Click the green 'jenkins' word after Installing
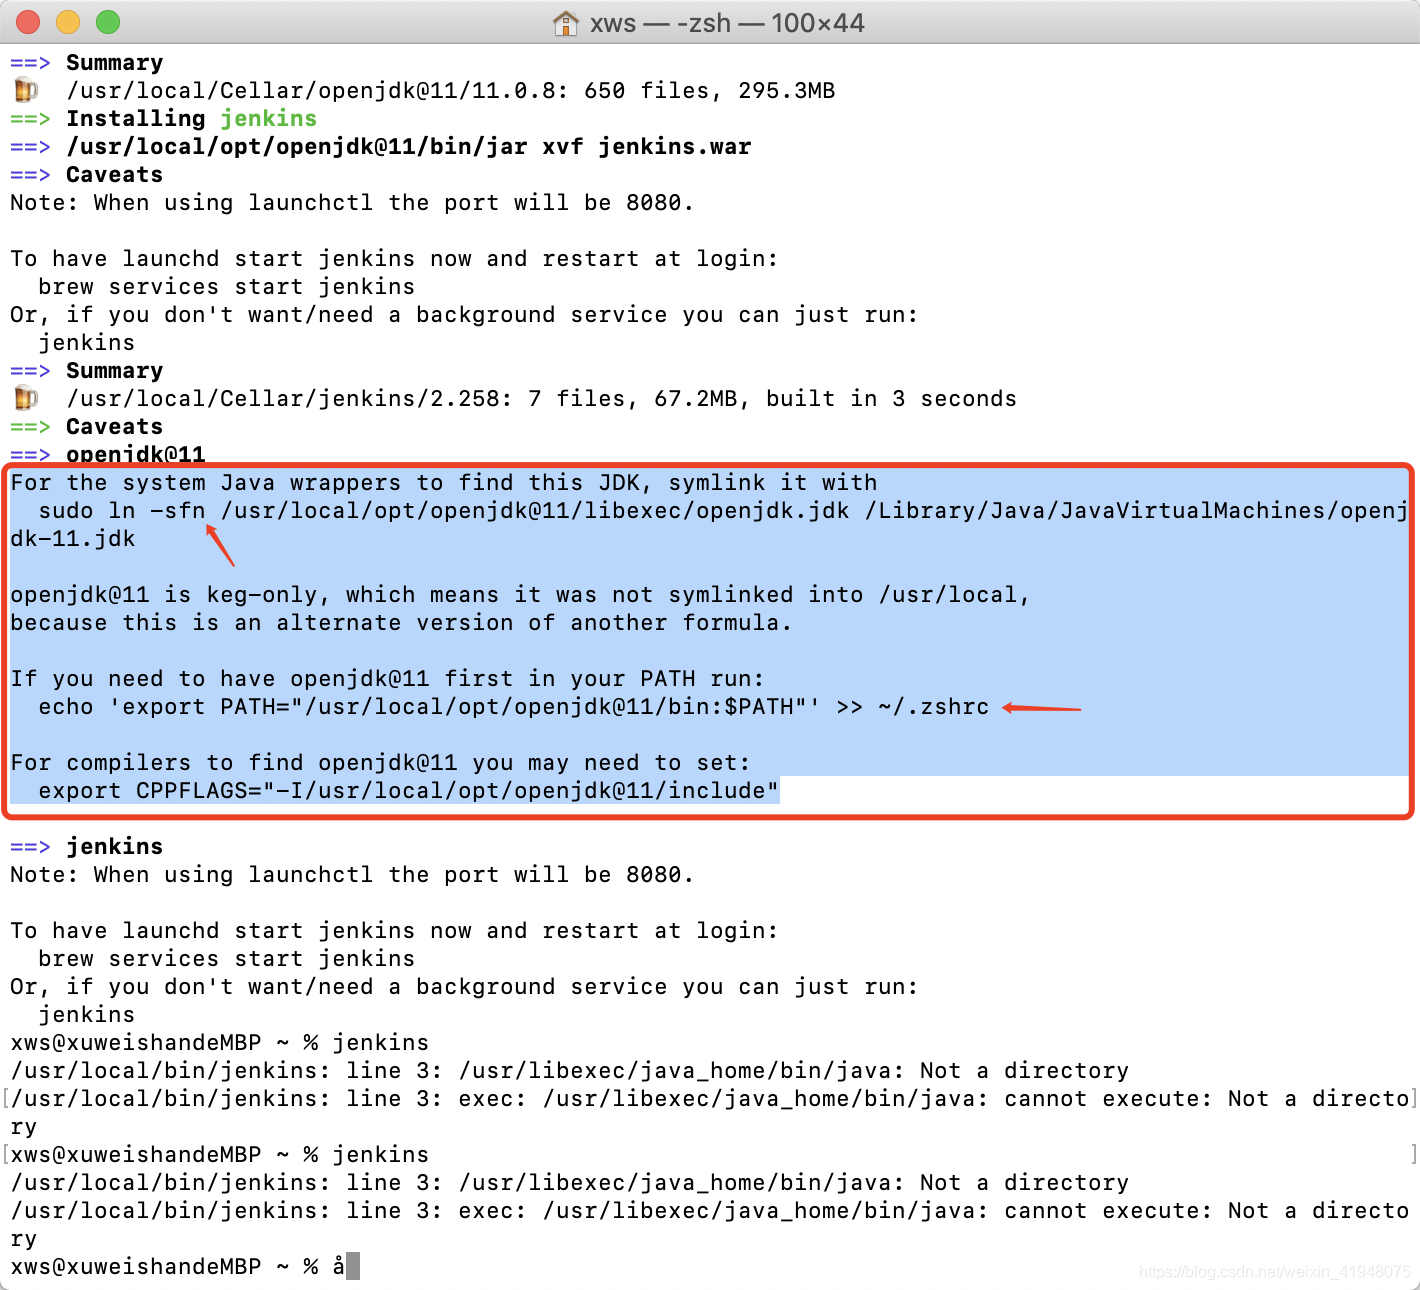 [x=268, y=118]
